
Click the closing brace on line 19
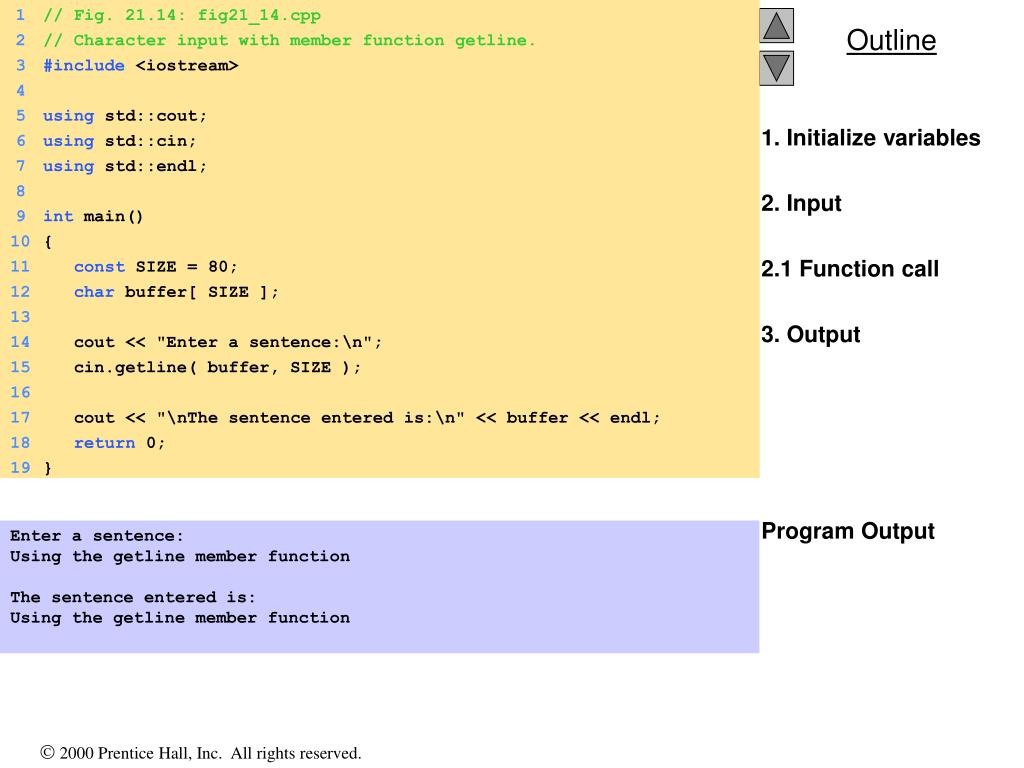48,468
